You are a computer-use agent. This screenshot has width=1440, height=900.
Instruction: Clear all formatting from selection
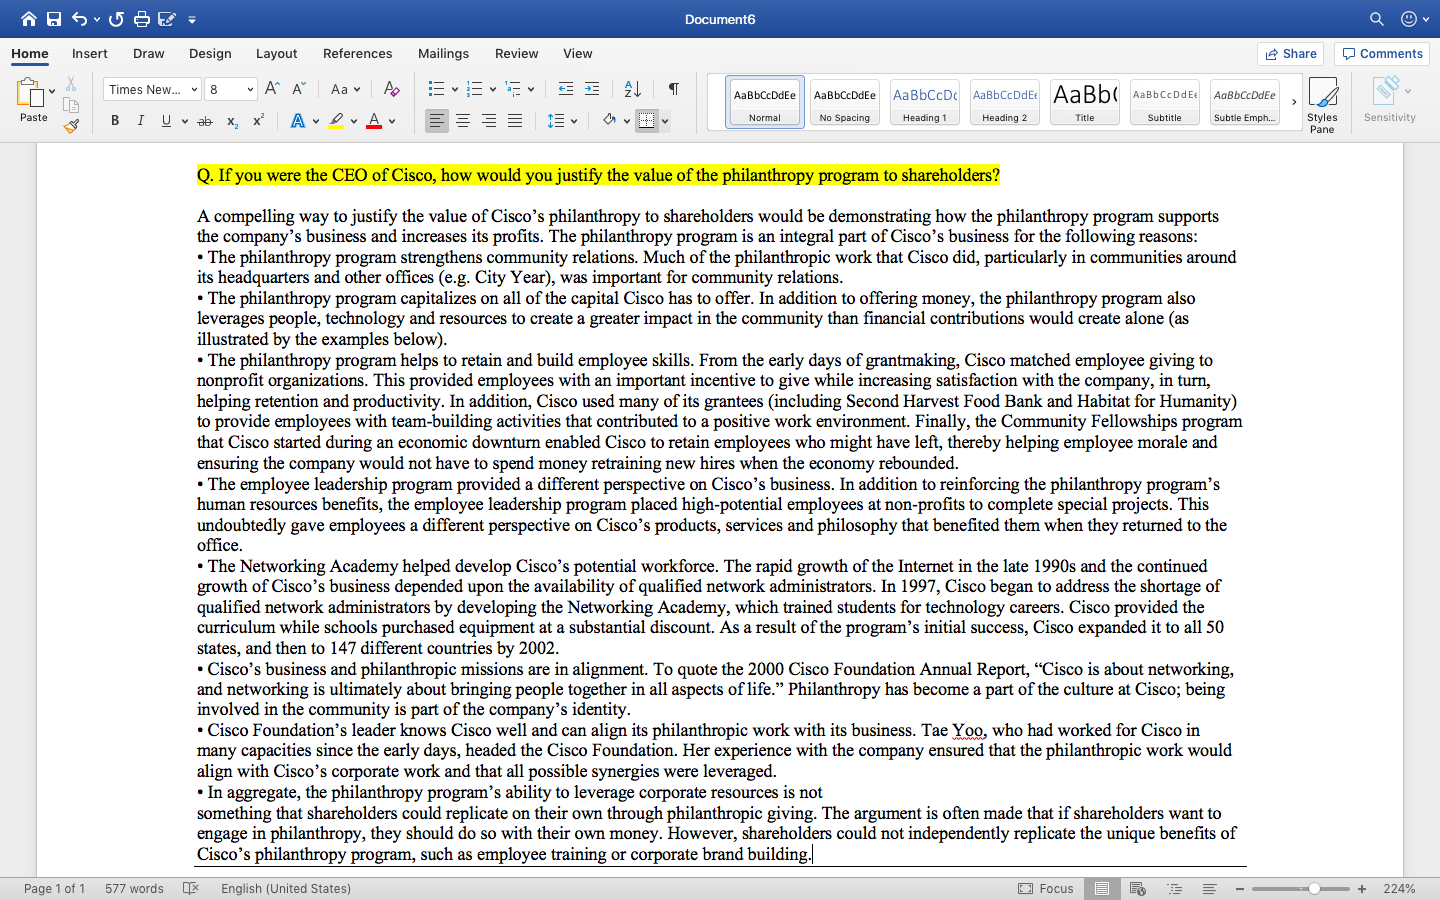coord(392,89)
